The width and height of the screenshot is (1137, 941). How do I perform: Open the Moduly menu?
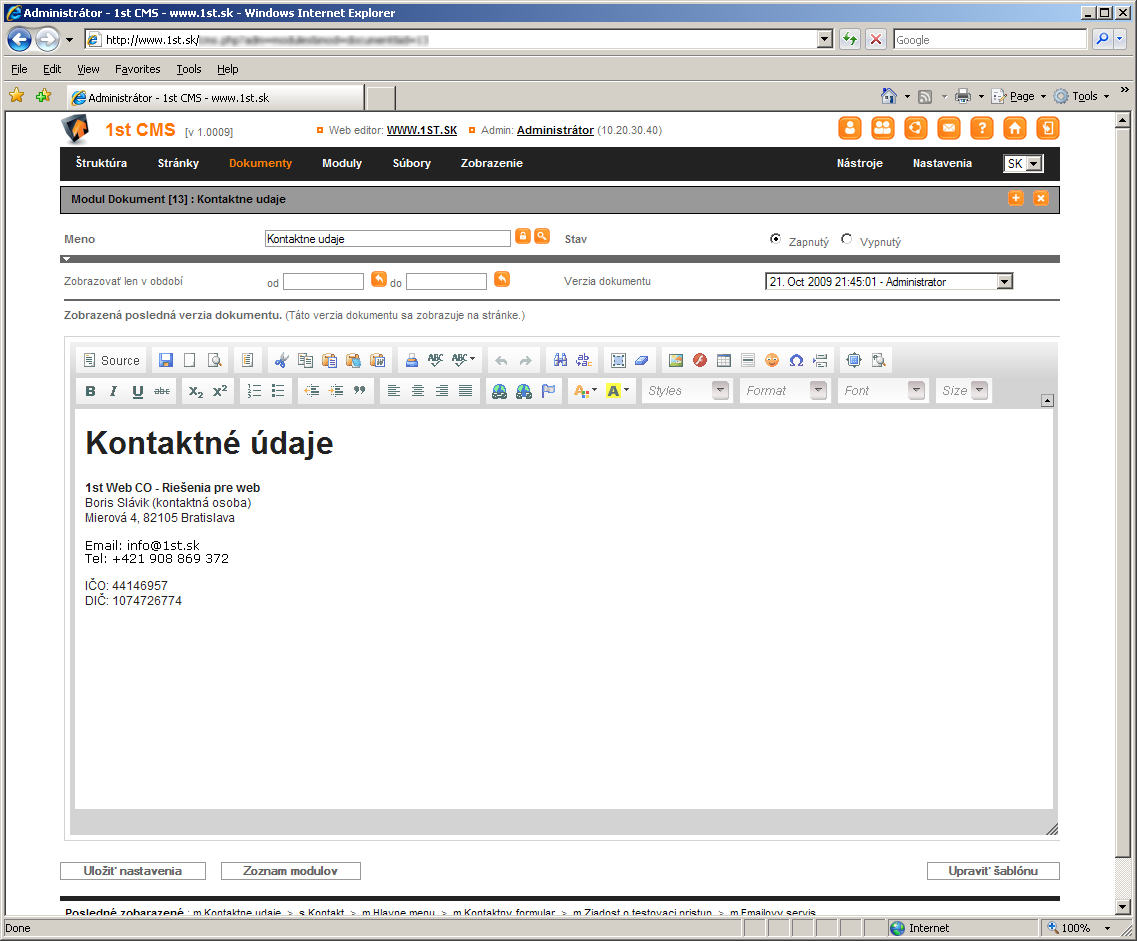(x=342, y=163)
